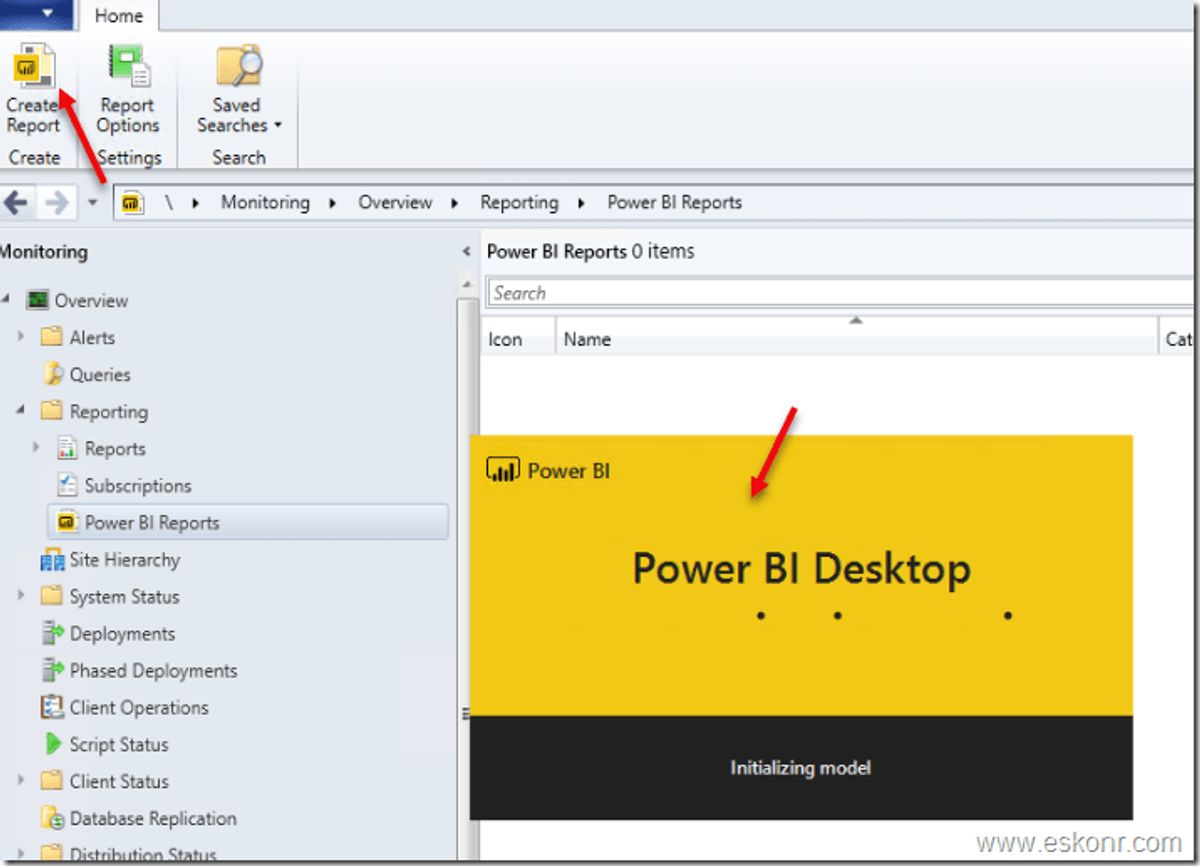Expand the arrow after Overview breadcrumb
1200x866 pixels.
click(x=455, y=203)
